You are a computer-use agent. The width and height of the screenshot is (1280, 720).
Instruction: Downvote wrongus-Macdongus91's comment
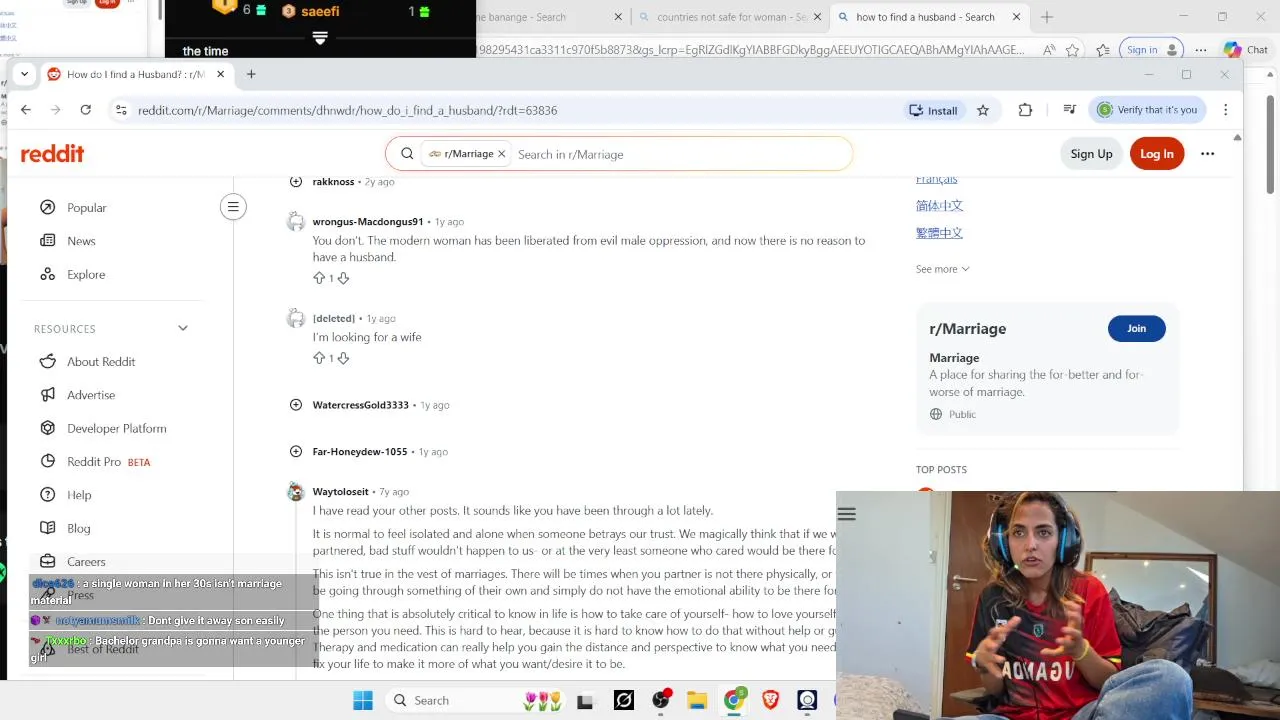343,278
